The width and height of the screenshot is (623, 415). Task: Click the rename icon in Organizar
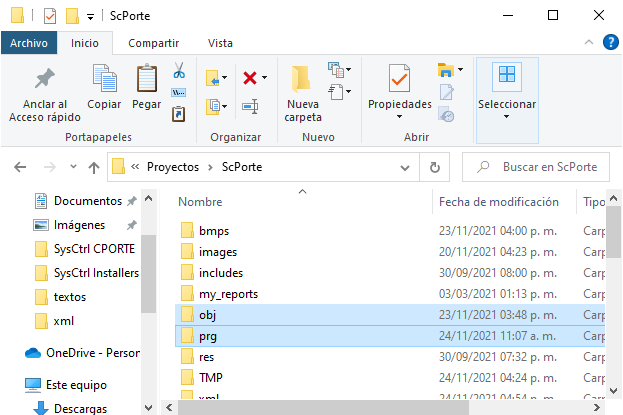tap(250, 107)
